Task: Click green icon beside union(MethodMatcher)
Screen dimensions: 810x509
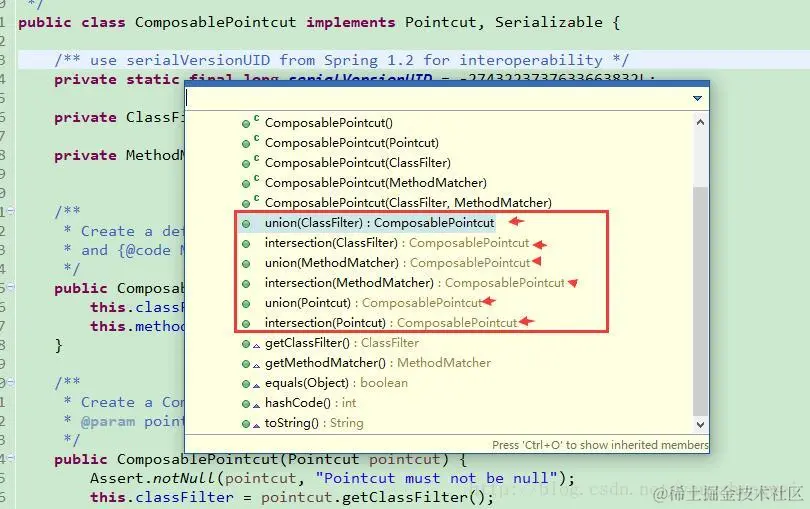Action: (x=246, y=264)
